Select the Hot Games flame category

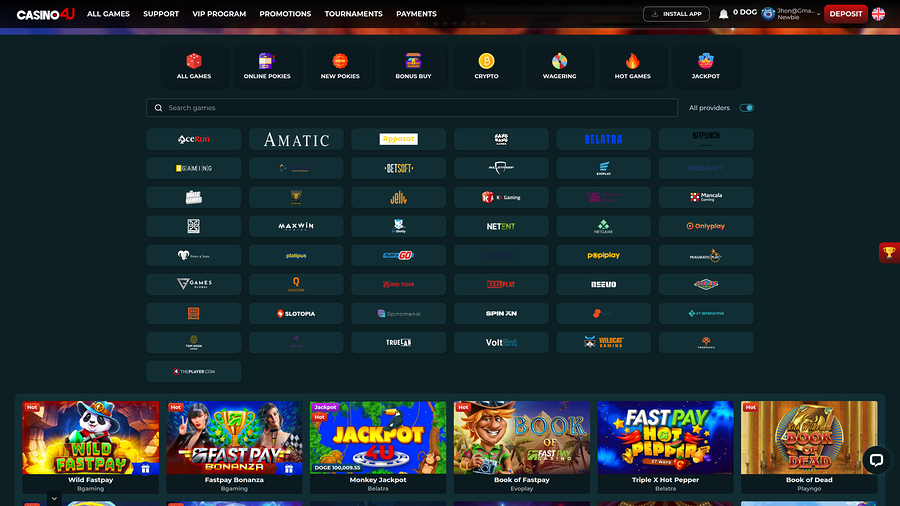click(633, 66)
